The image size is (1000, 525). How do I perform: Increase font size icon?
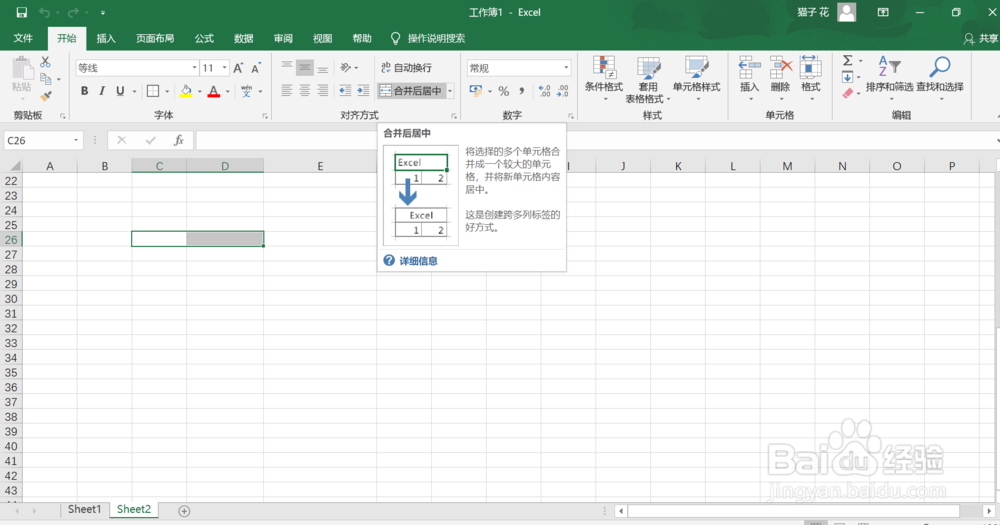tap(238, 68)
